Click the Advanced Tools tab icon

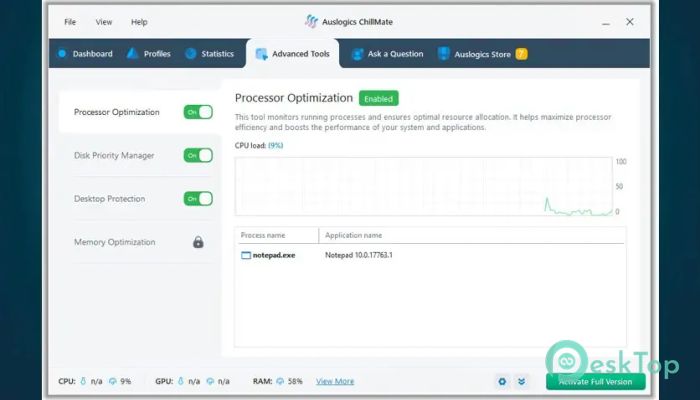point(261,54)
